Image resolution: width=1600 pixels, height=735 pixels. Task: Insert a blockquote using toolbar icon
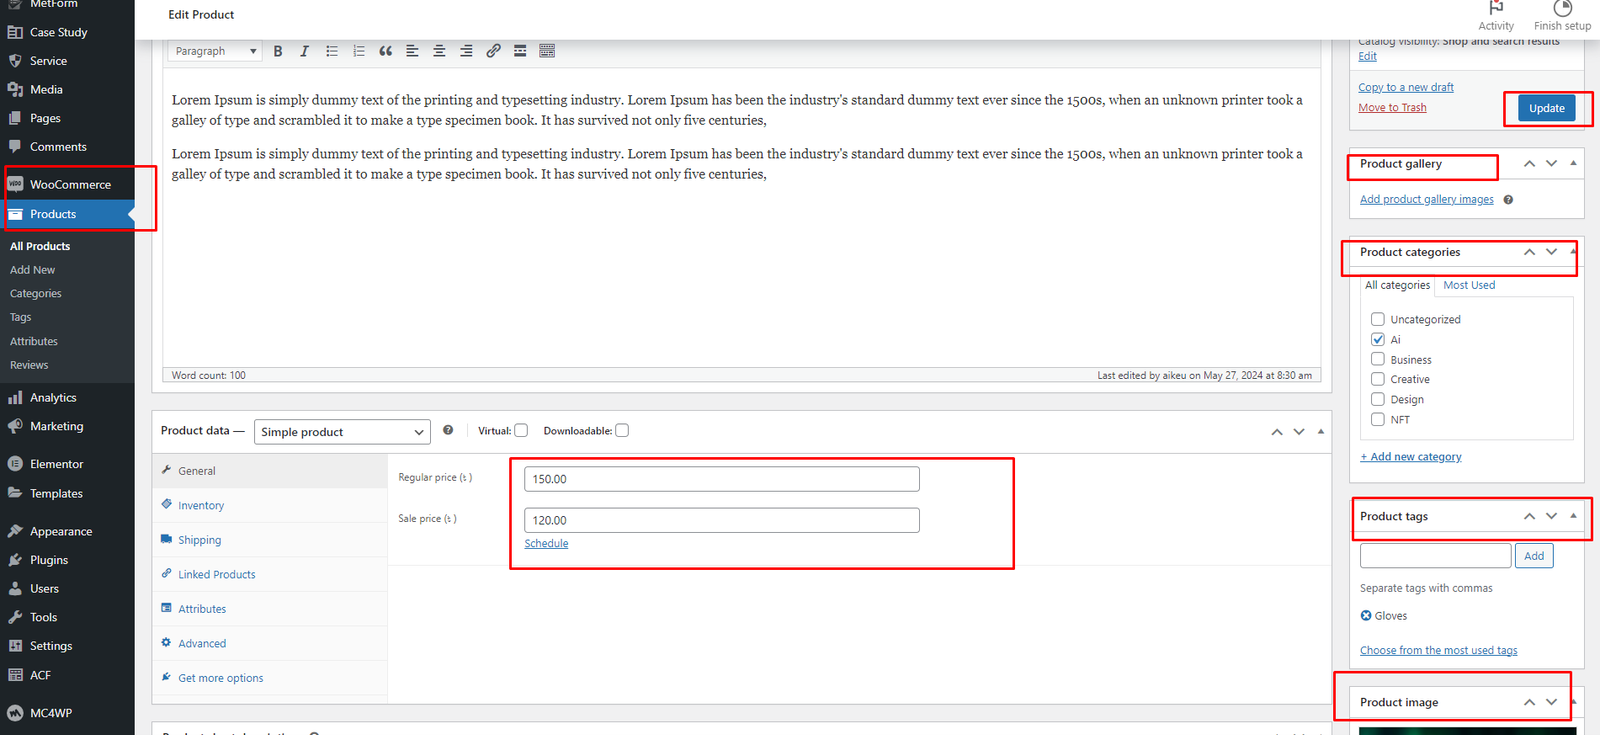[385, 51]
